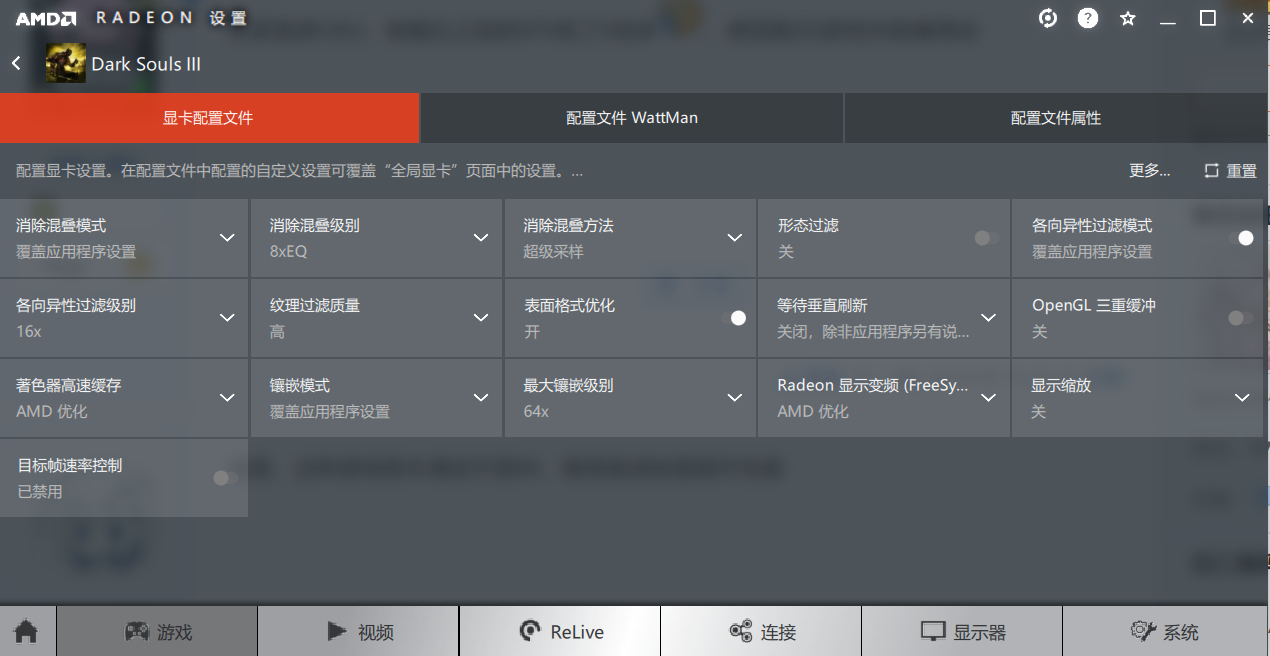Enable OpenGL 三重缓冲 switch
This screenshot has width=1270, height=656.
click(1241, 318)
